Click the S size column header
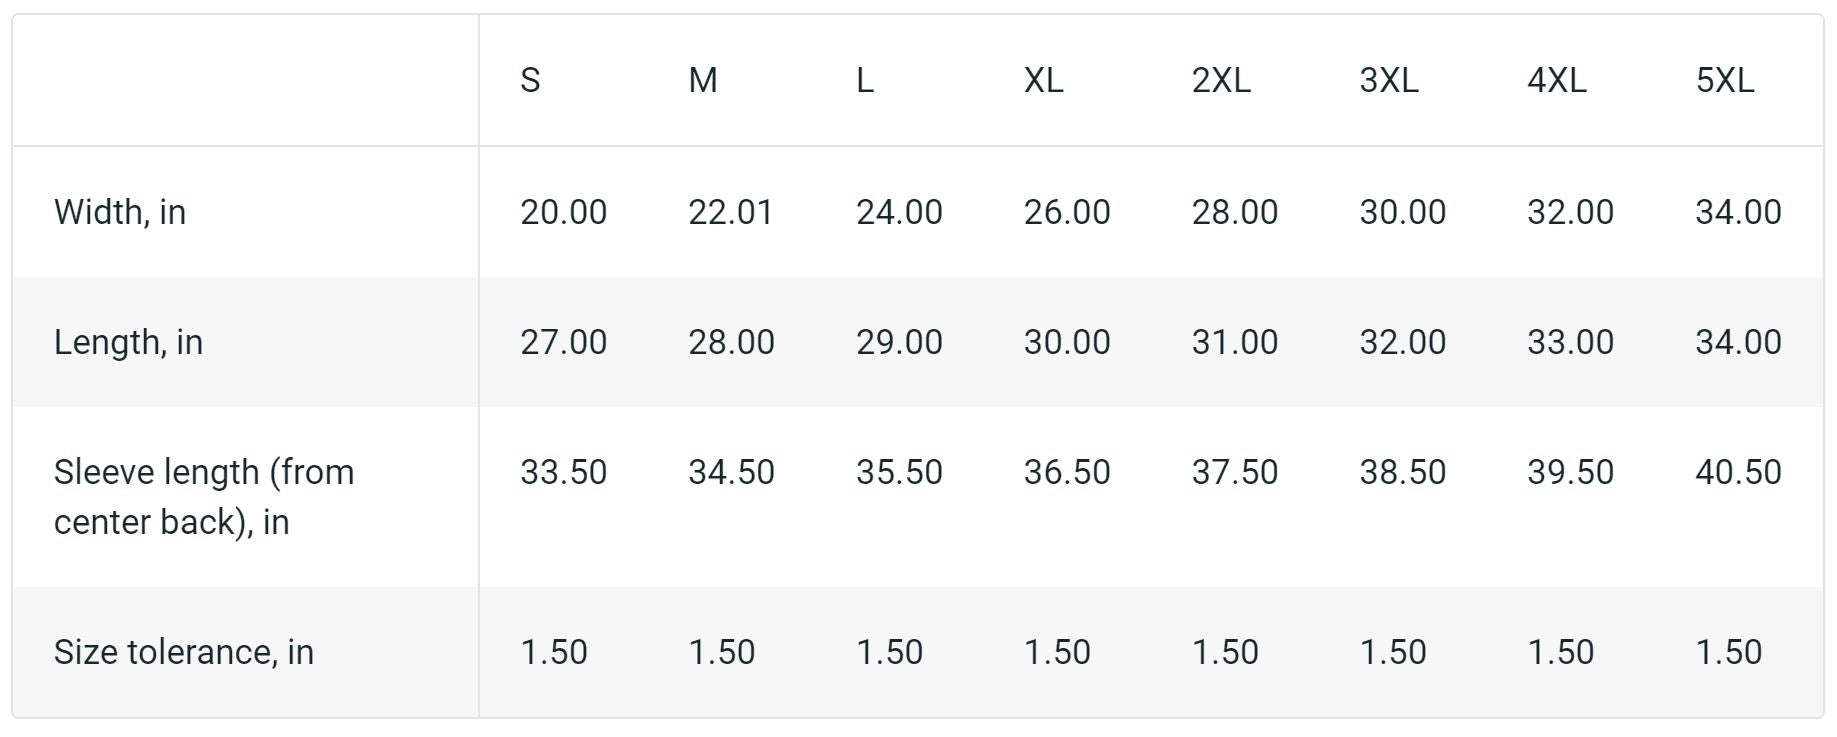1837x737 pixels. pos(530,80)
